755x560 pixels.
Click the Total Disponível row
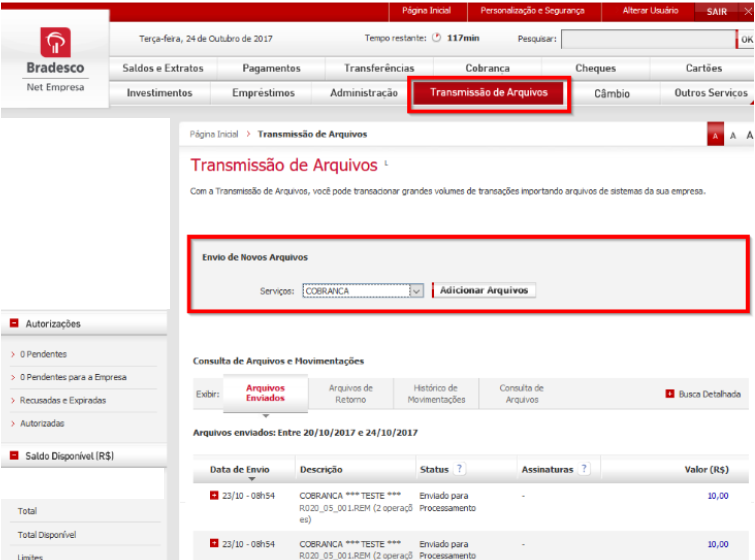(47, 534)
